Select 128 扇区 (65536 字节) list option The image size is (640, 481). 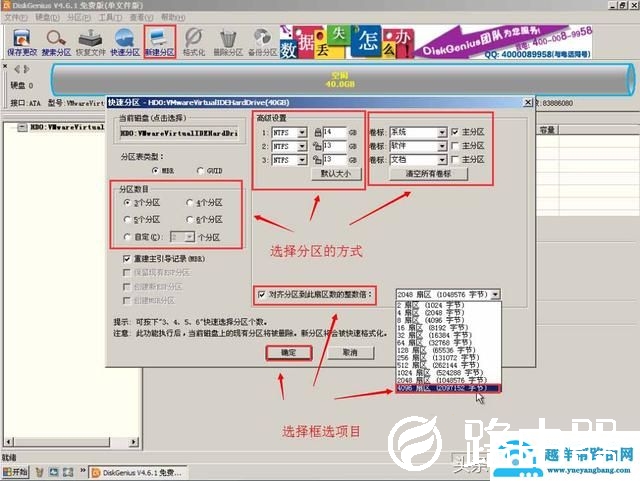coord(448,350)
